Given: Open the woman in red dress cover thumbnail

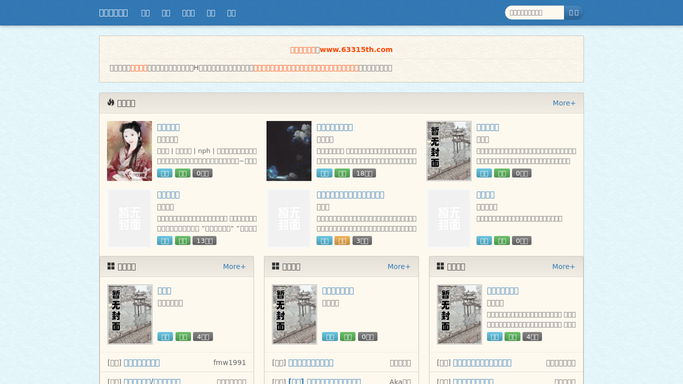Looking at the screenshot, I should coord(129,151).
